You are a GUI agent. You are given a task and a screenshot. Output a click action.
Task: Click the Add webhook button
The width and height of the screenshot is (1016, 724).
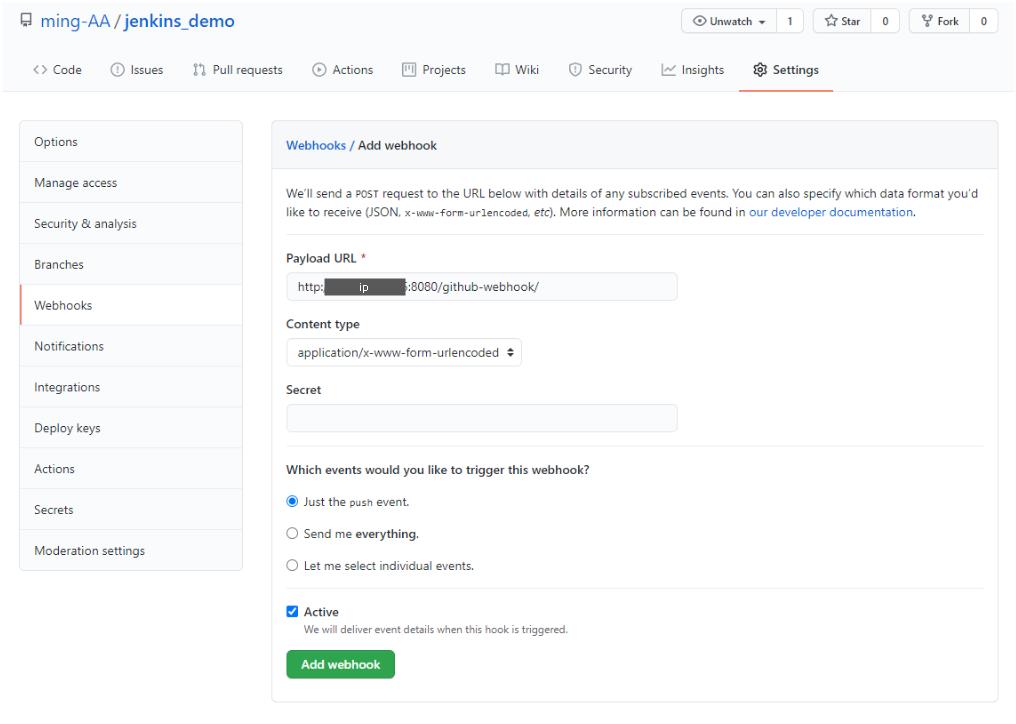pos(340,664)
